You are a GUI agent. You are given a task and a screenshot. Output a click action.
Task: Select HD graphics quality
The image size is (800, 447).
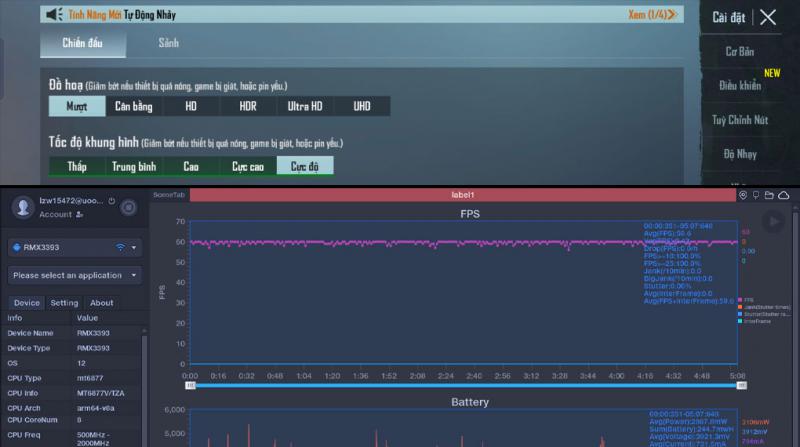(x=191, y=106)
